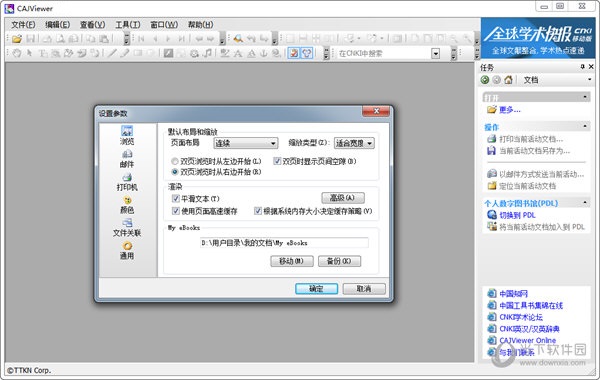
Task: Open the 缩放类型 dropdown showing 适合宽度
Action: coord(354,143)
